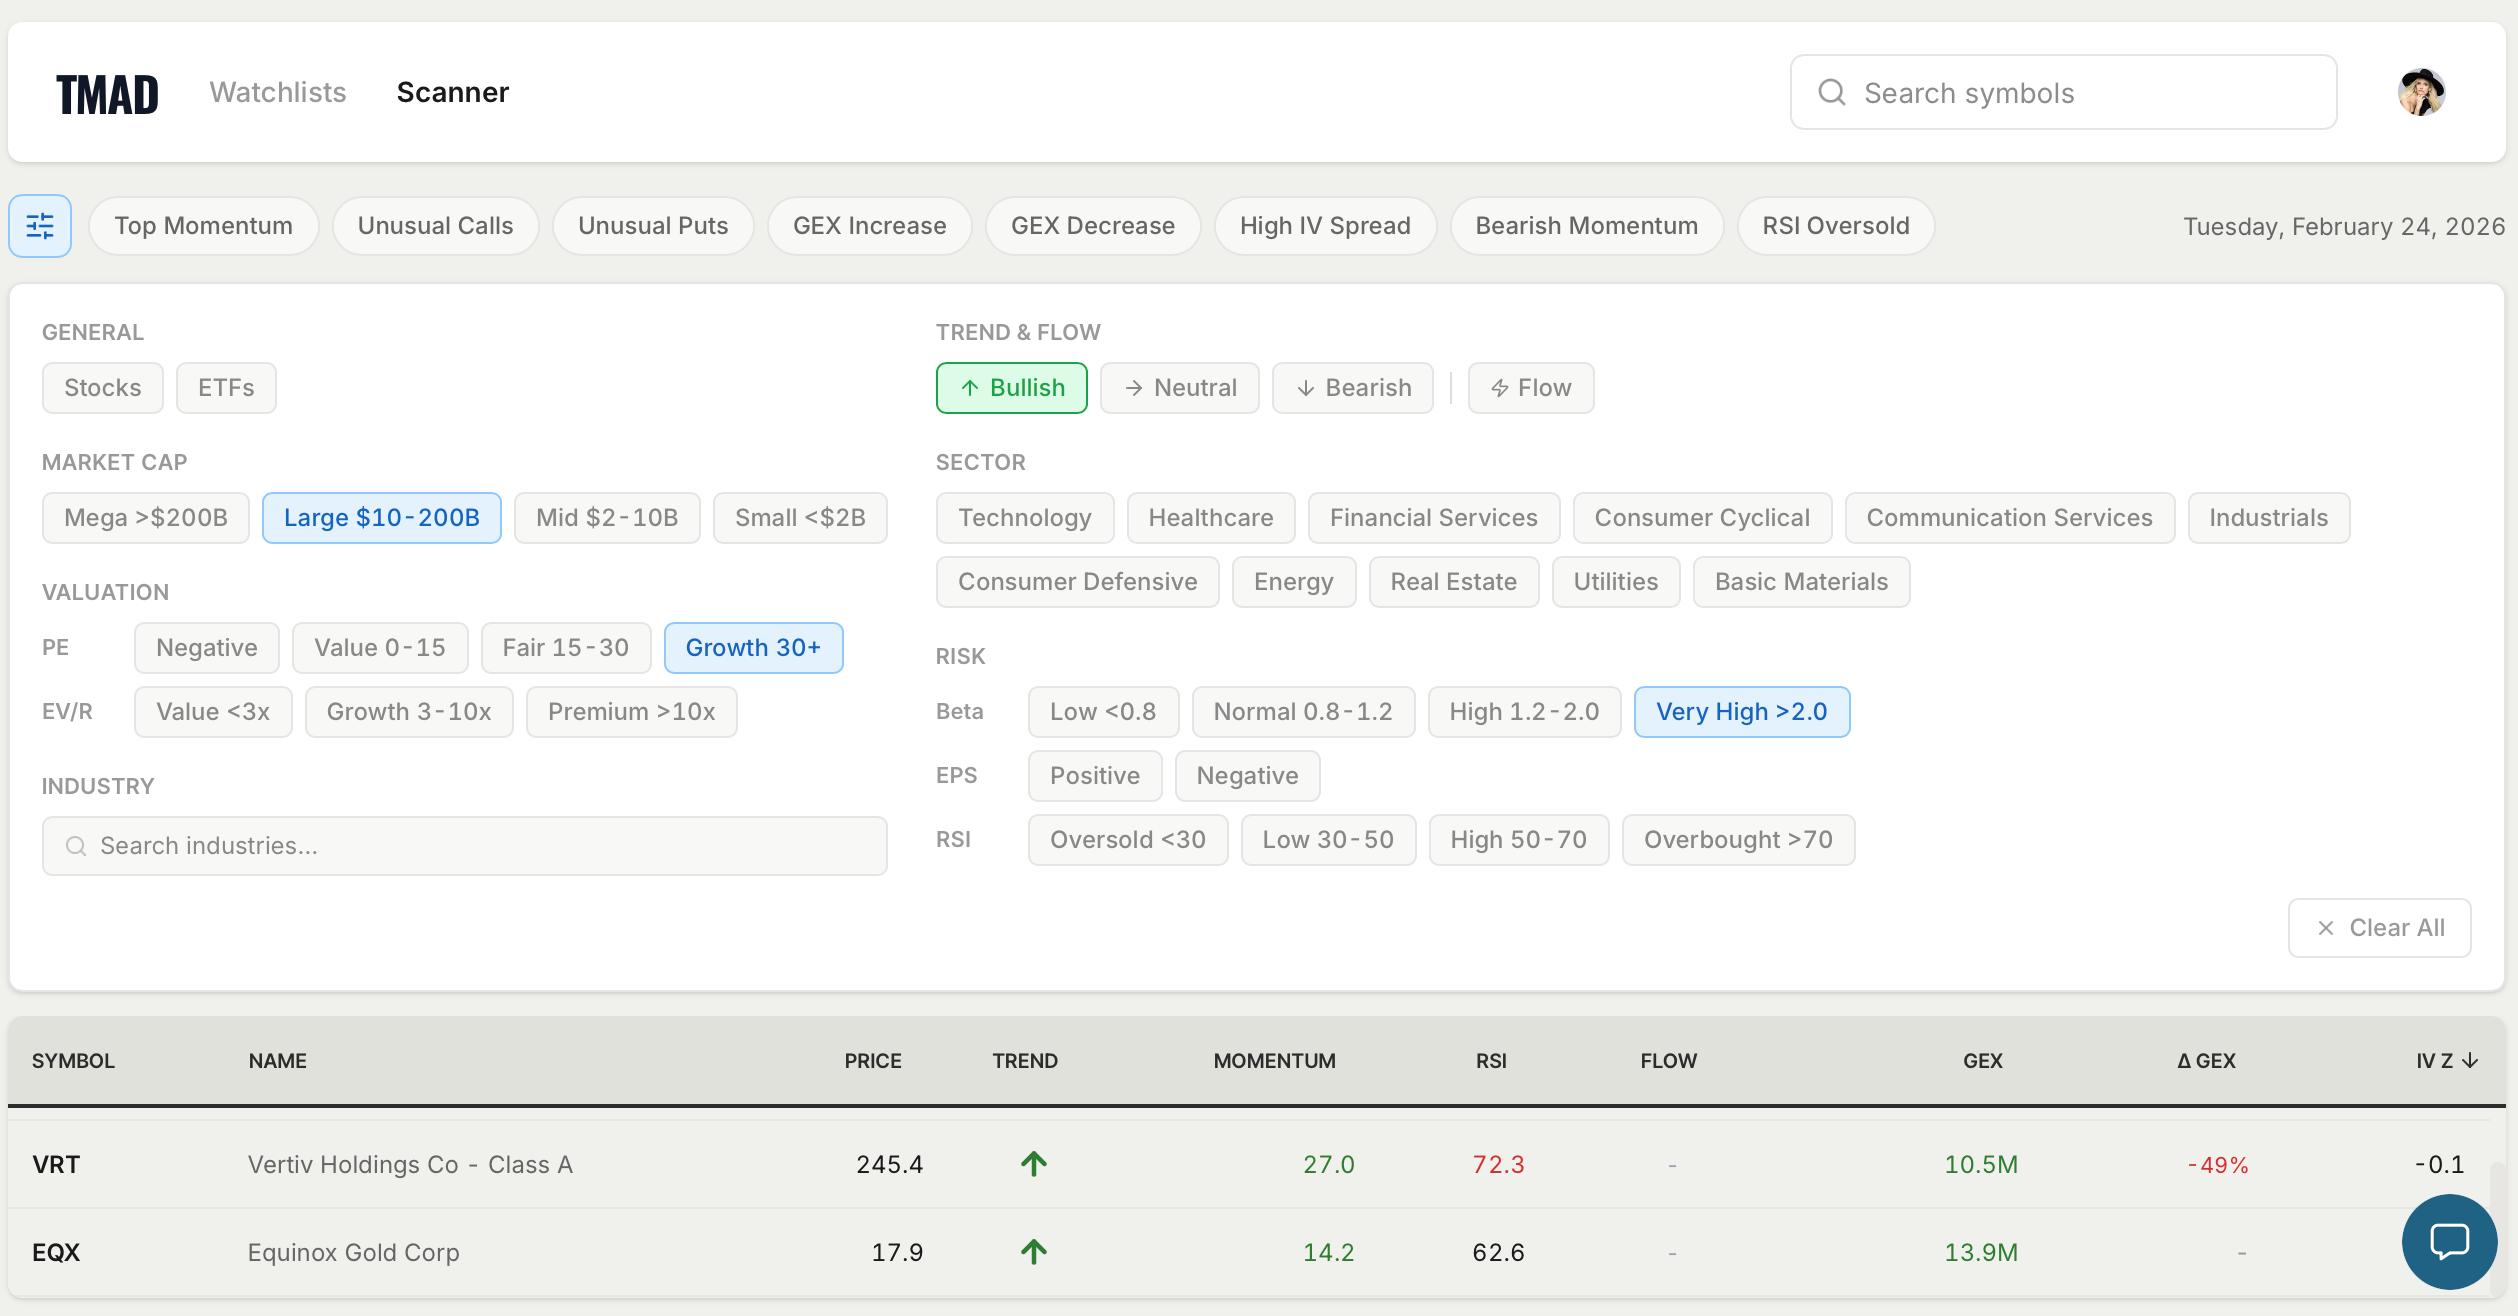Click the user profile avatar

click(2421, 92)
